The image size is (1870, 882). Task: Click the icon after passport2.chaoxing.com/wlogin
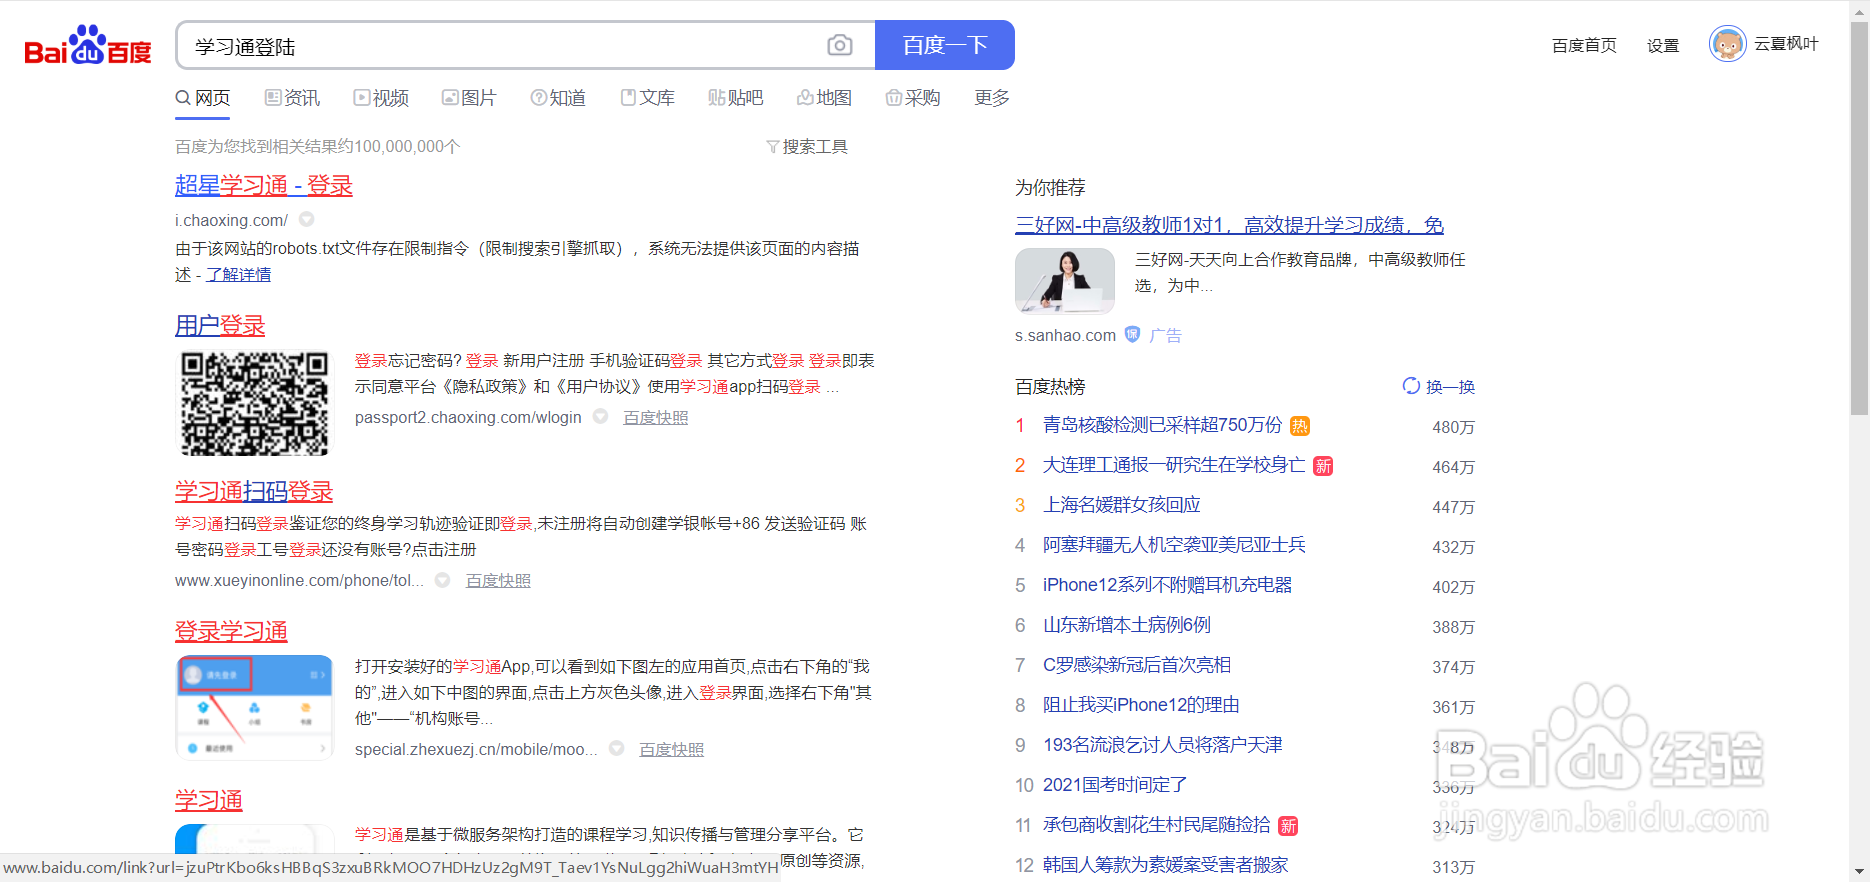click(601, 416)
